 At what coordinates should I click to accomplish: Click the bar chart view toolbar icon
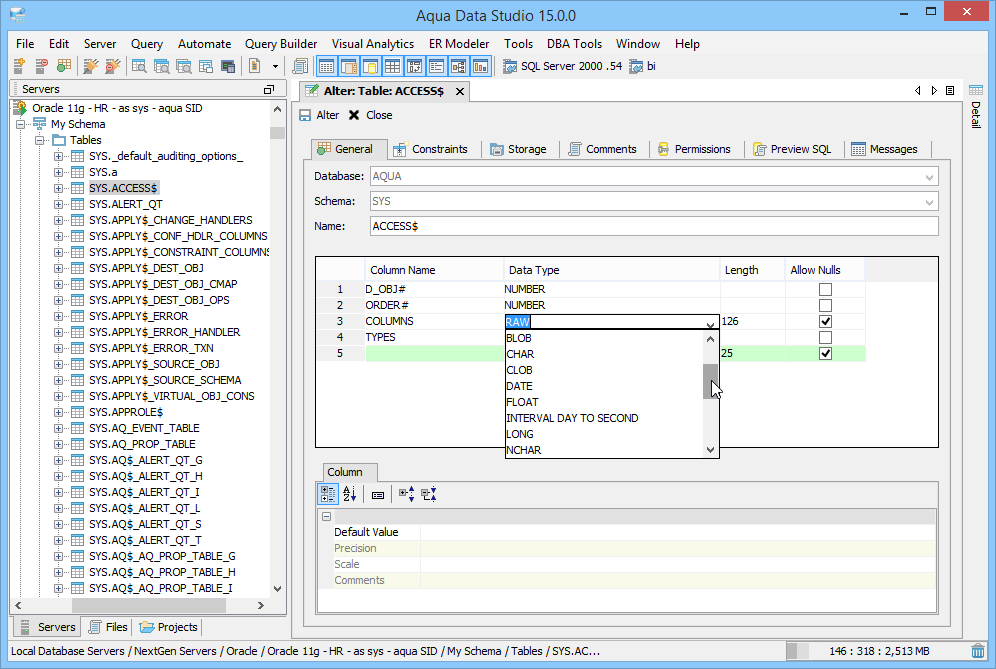(481, 65)
